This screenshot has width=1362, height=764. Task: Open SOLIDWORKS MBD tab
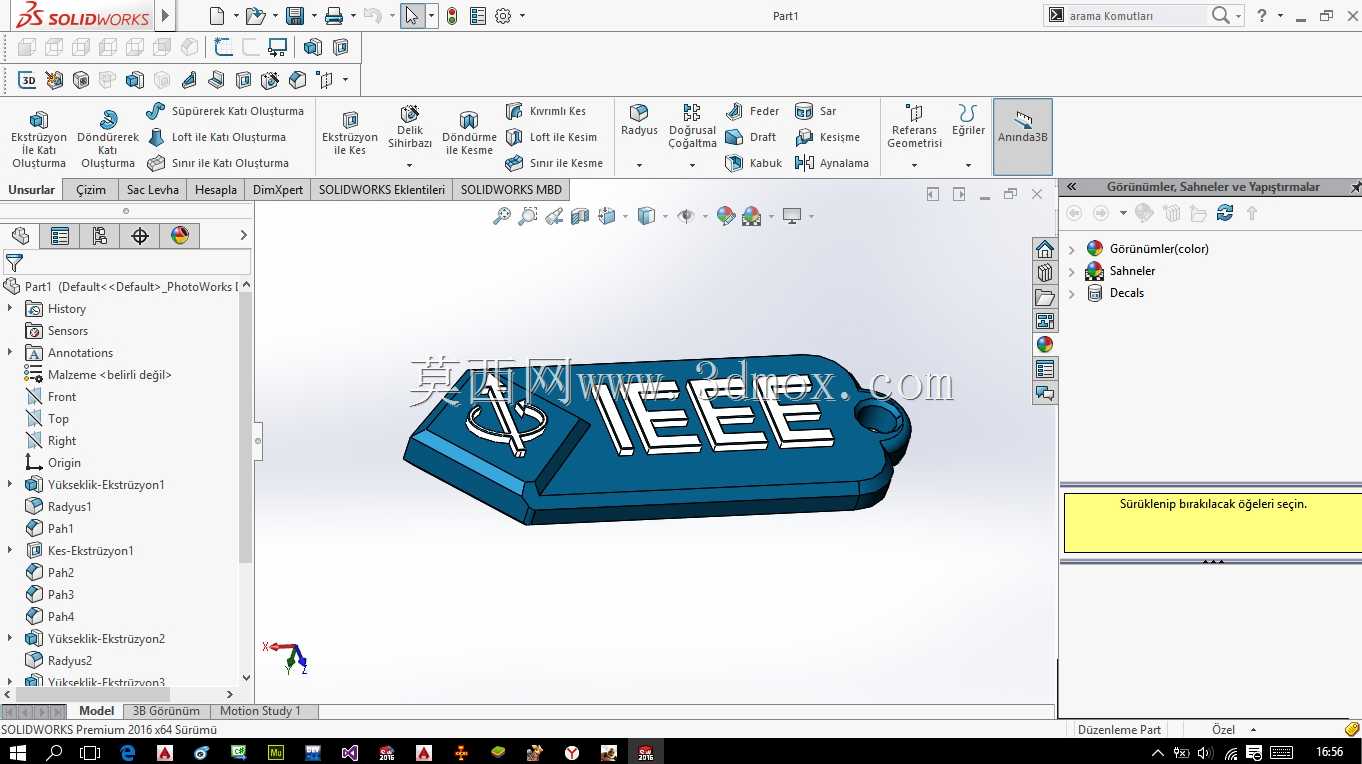(x=511, y=190)
